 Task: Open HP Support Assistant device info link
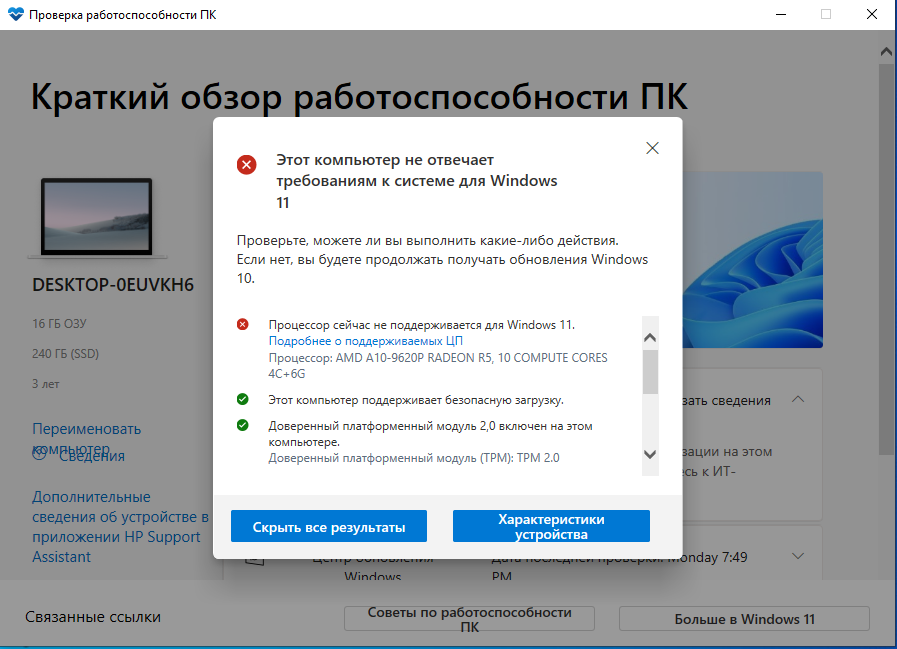120,527
